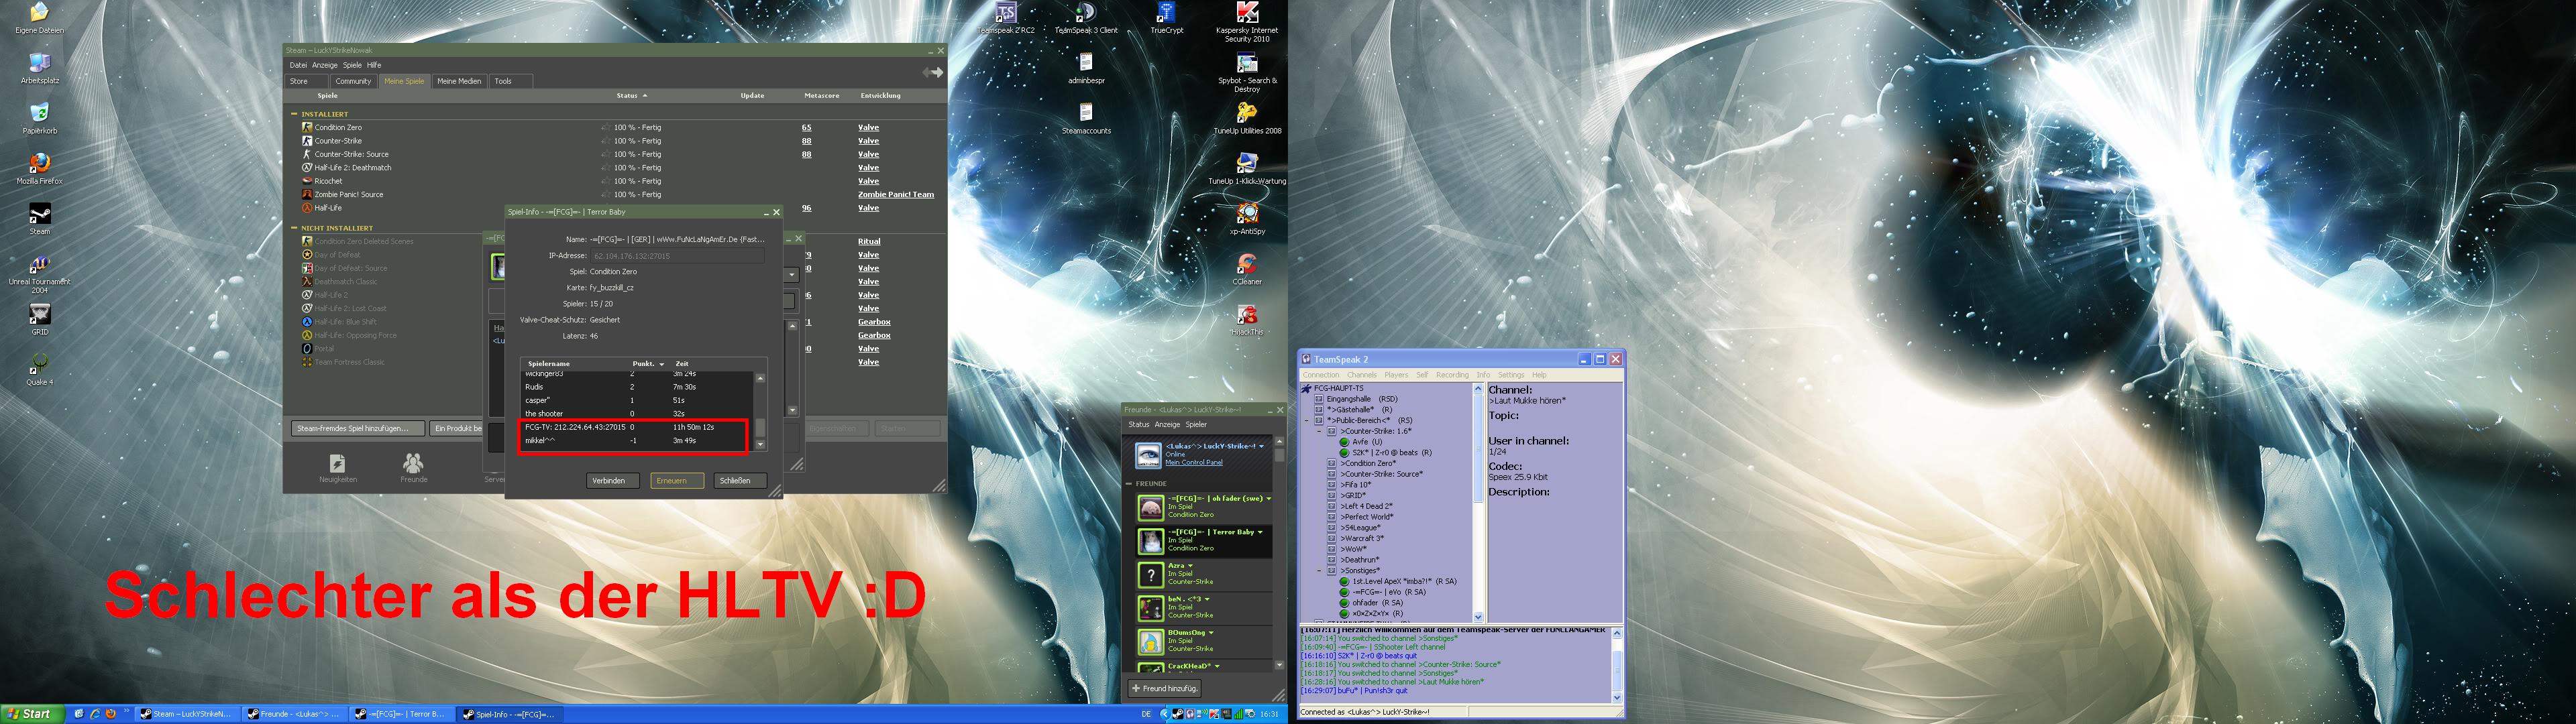Click the Team Fortress Classic icon
Viewport: 2576px width, 724px height.
pos(307,362)
